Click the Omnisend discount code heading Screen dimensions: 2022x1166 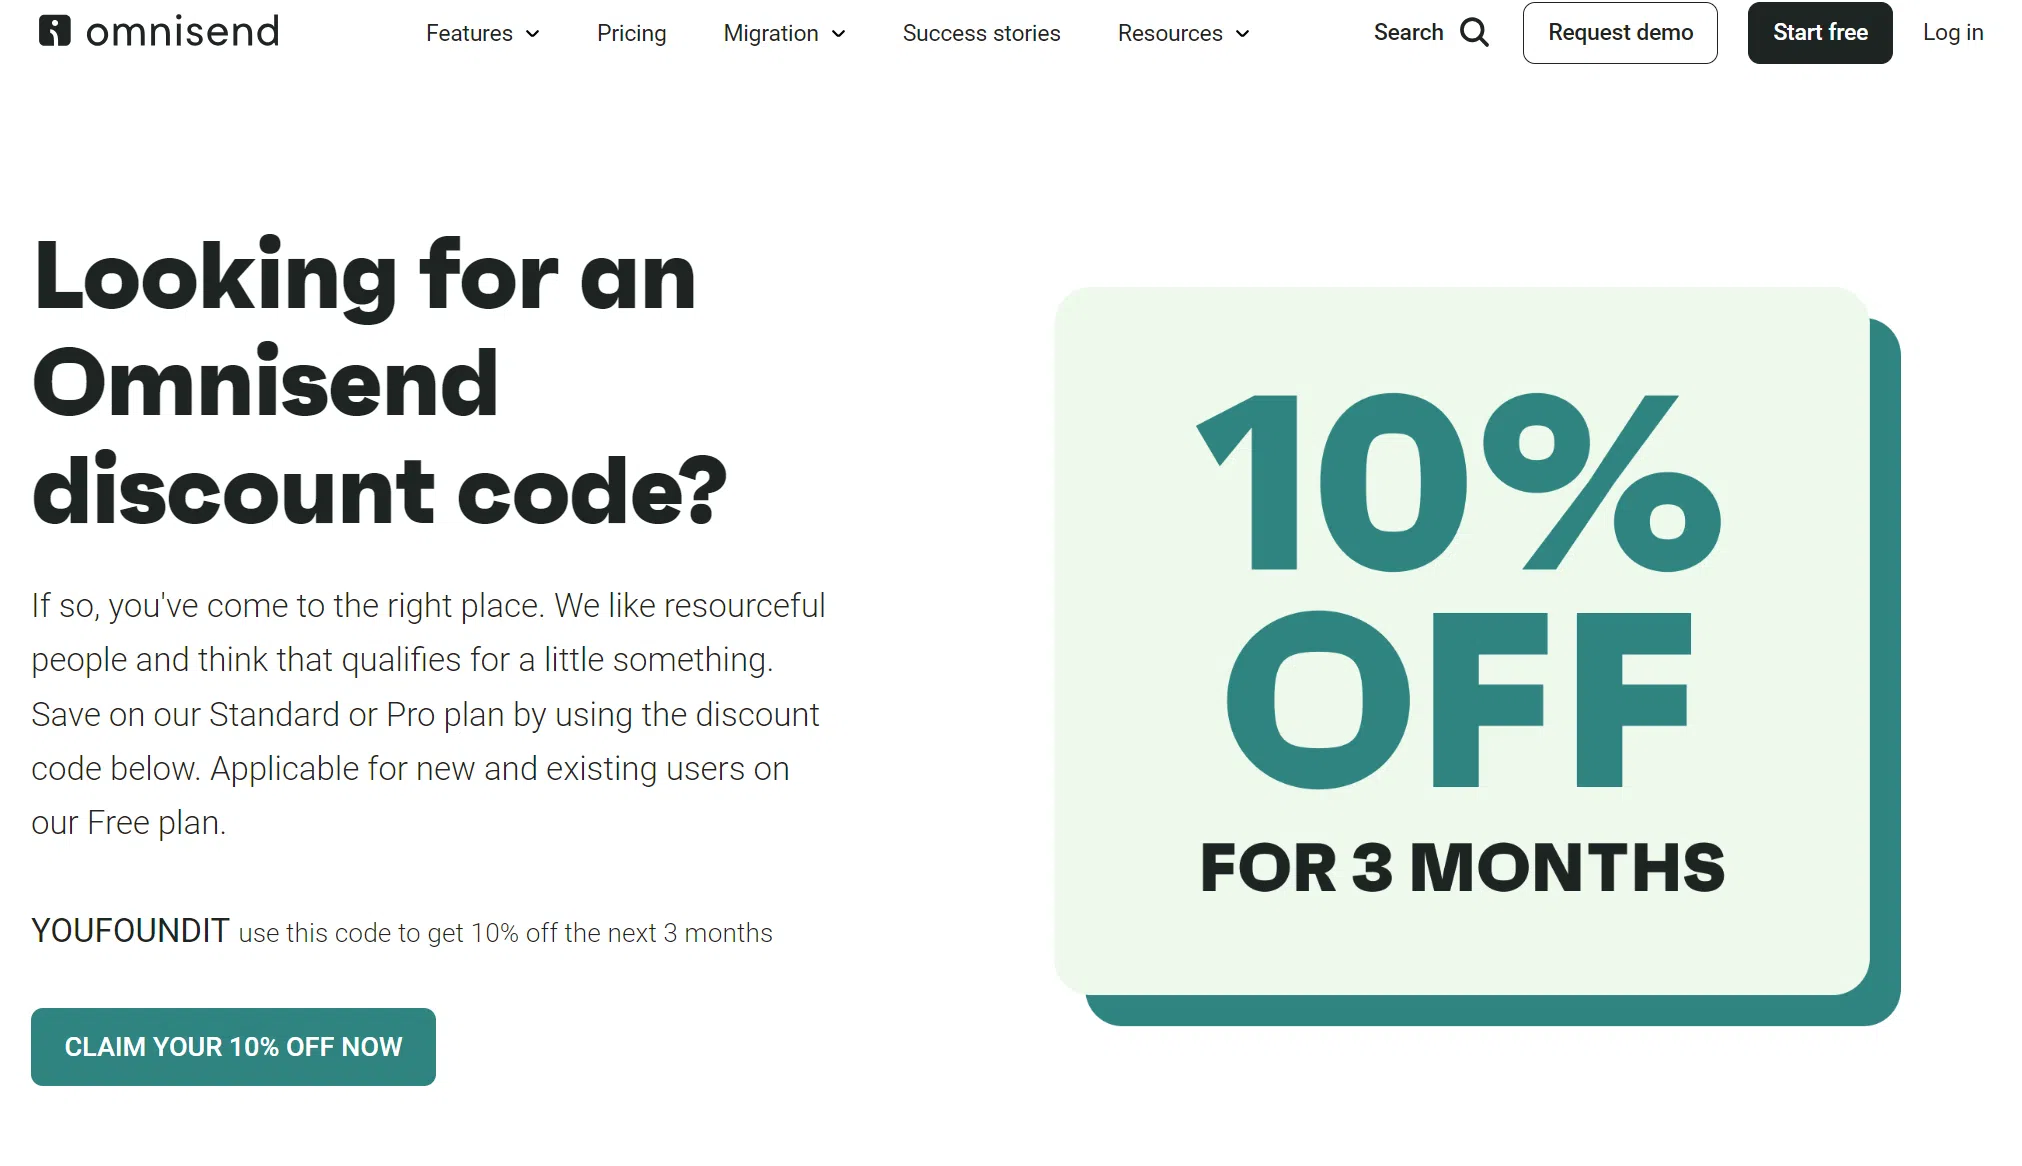tap(380, 383)
